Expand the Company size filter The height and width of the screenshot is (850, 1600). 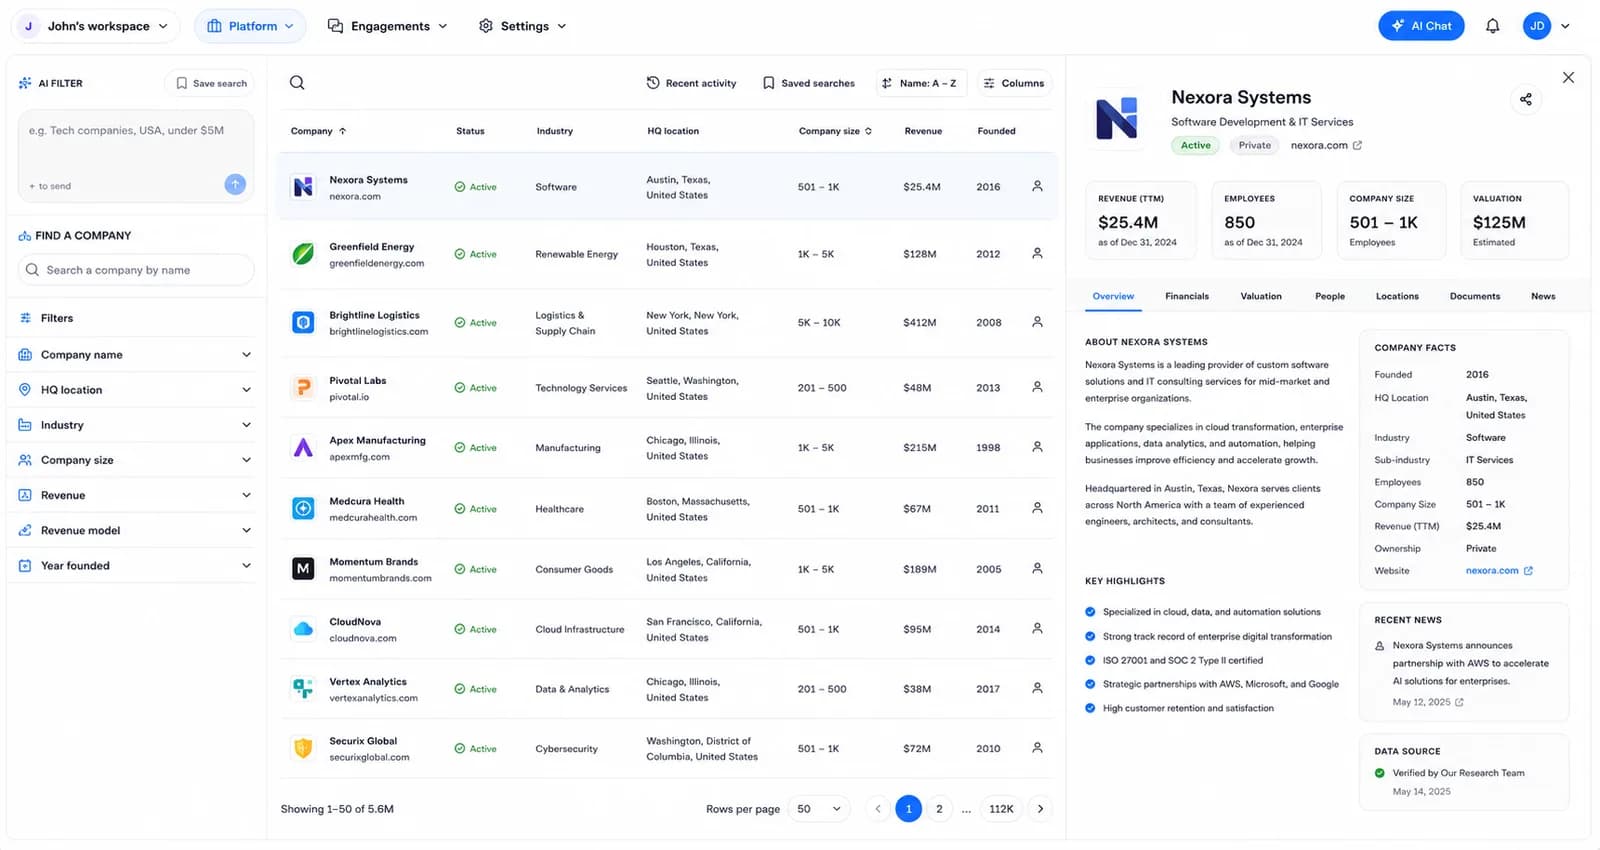135,460
